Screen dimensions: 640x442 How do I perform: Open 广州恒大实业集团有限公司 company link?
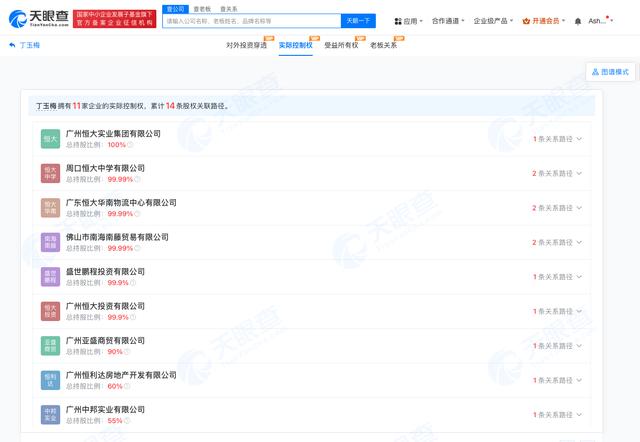pos(113,133)
